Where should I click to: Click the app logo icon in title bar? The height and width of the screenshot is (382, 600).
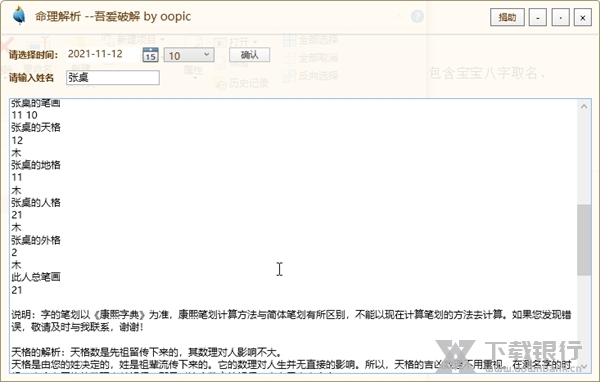click(19, 16)
